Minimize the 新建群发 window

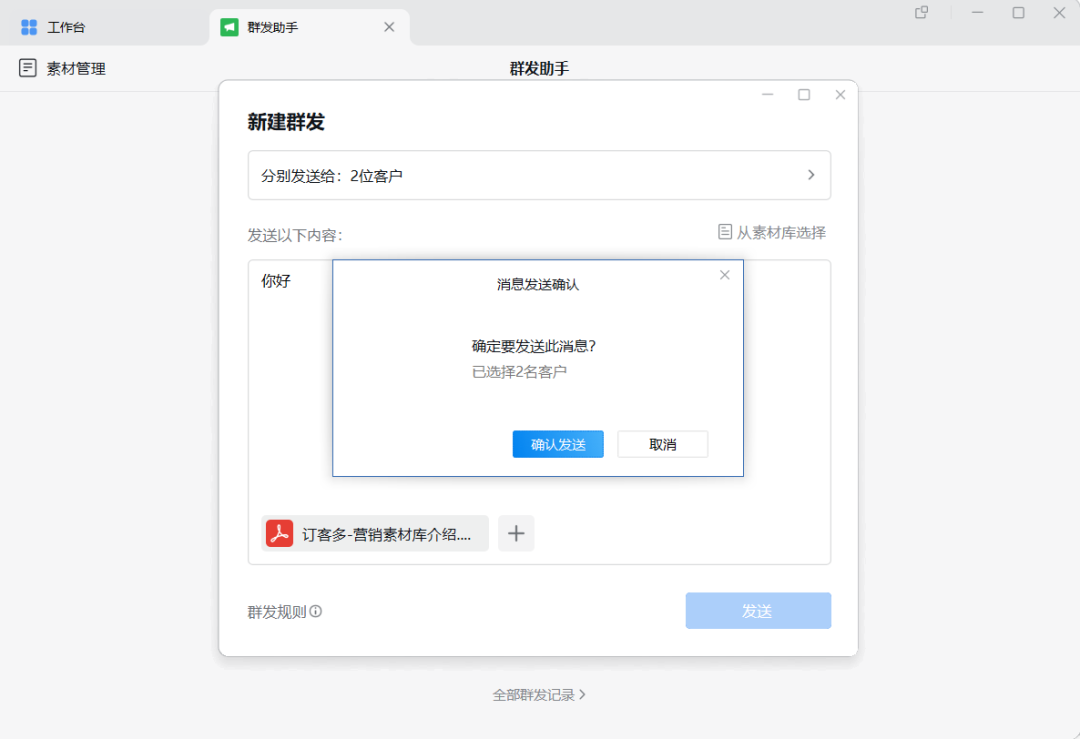tap(768, 95)
